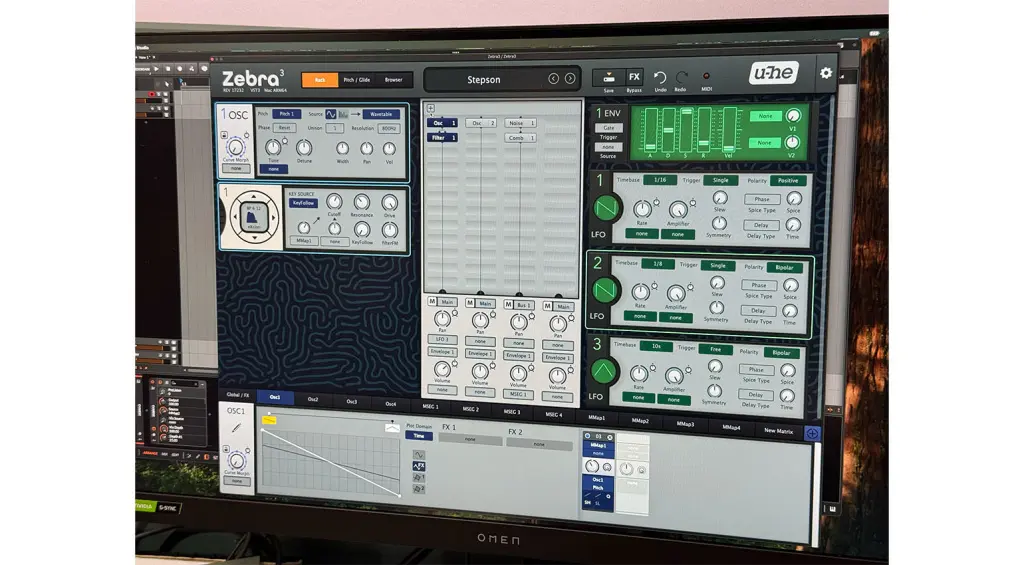Mute the Bus 1 mixer channel
Screen dimensions: 1024x565
click(x=508, y=304)
